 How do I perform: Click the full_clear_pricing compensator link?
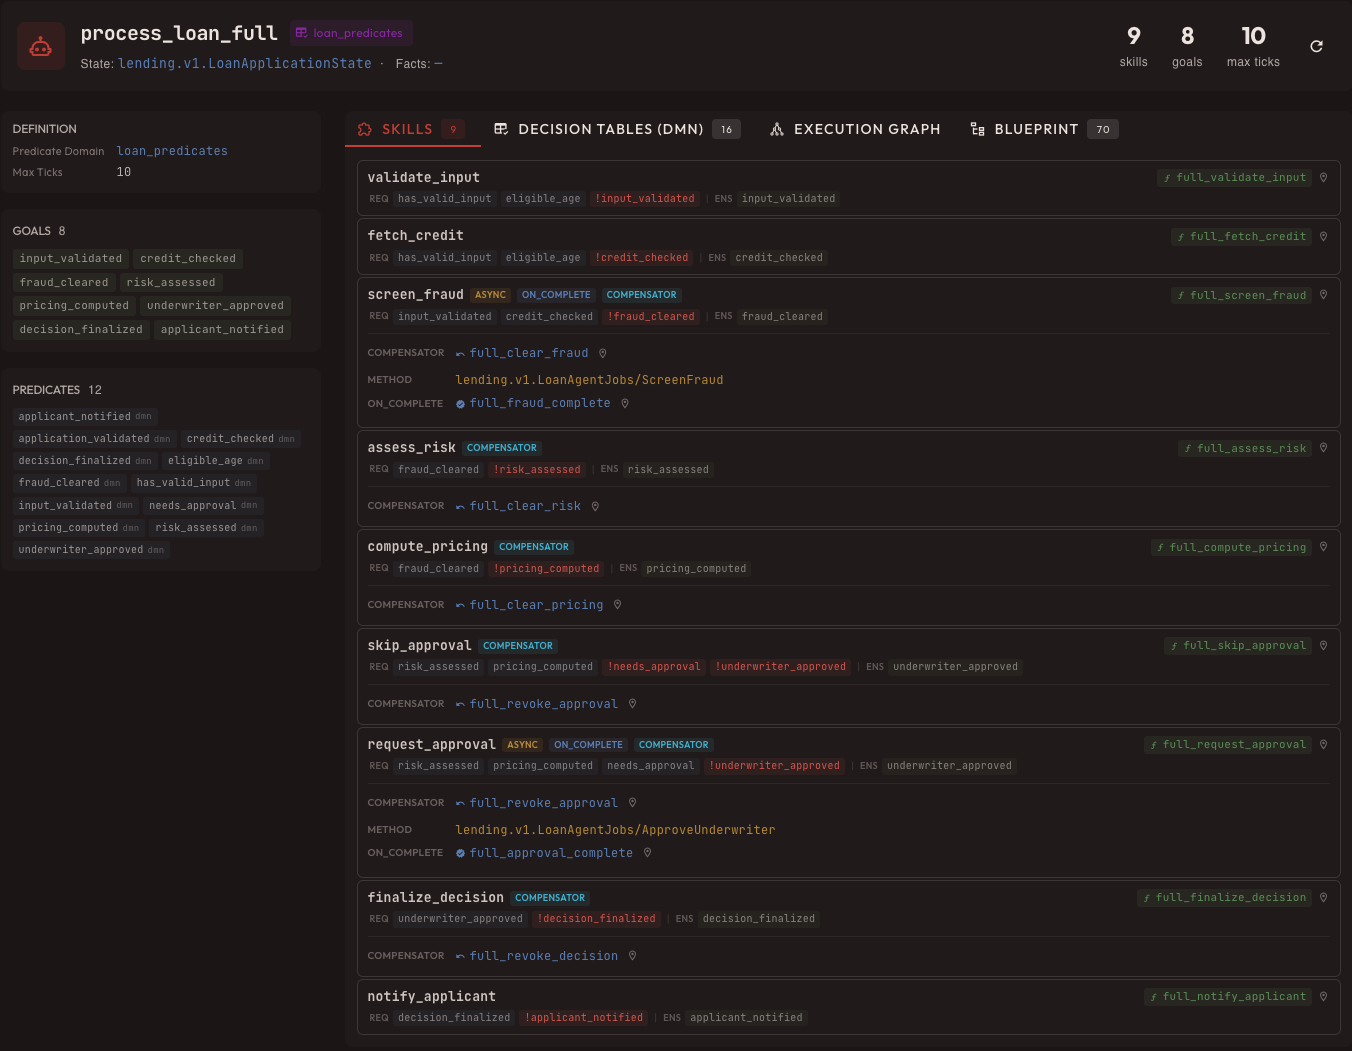[x=537, y=604]
